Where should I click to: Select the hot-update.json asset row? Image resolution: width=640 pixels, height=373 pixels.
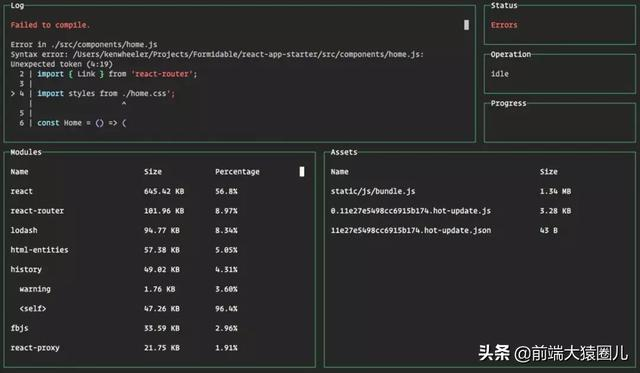(x=444, y=231)
